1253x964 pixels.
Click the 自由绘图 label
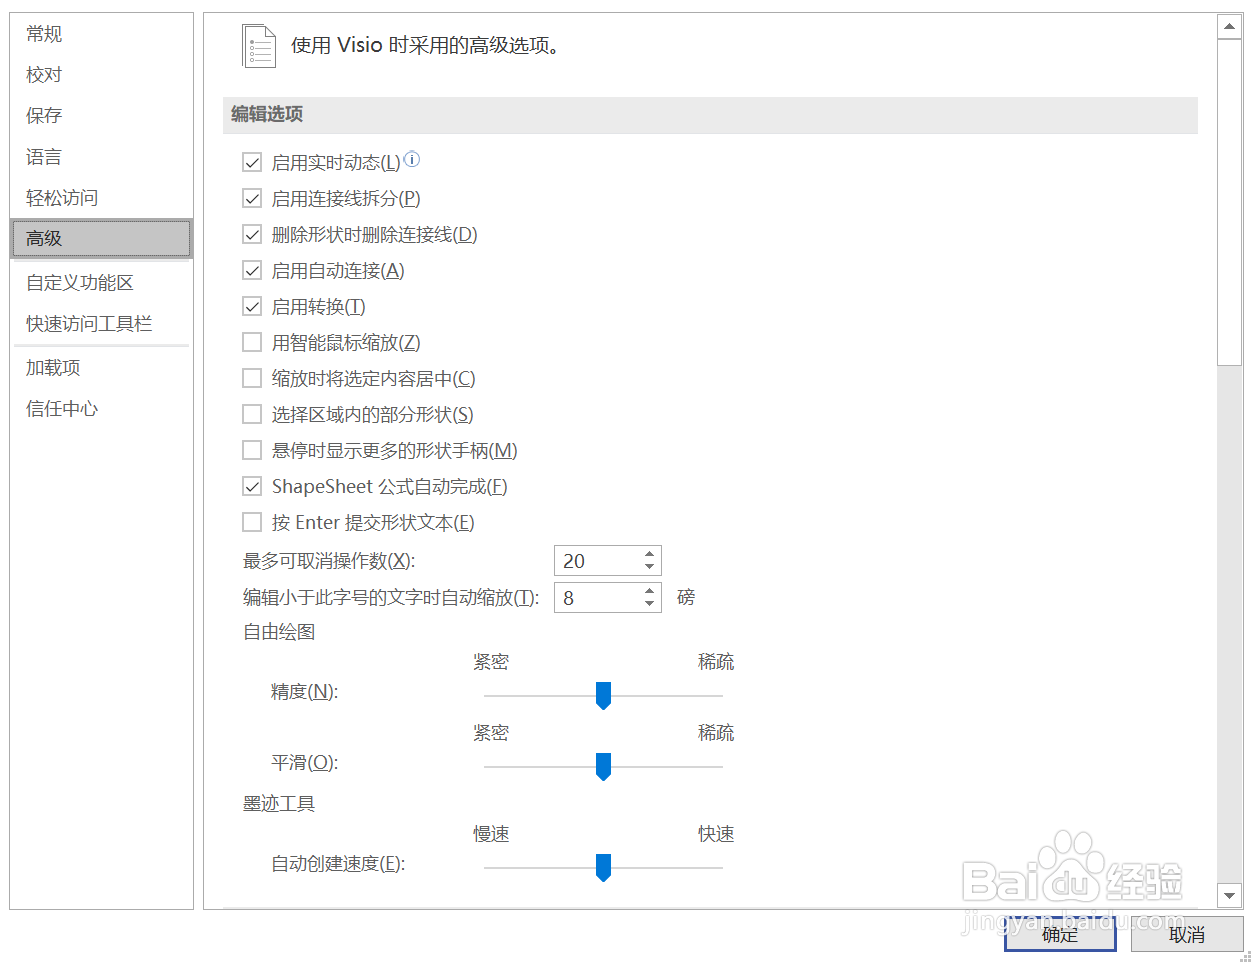[x=279, y=632]
